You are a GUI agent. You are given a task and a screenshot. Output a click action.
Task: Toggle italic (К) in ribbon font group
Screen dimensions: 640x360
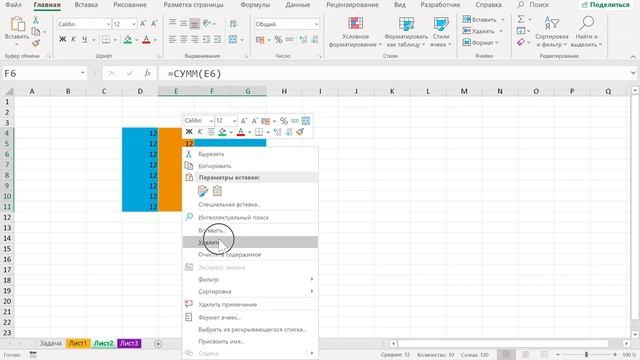[x=73, y=40]
